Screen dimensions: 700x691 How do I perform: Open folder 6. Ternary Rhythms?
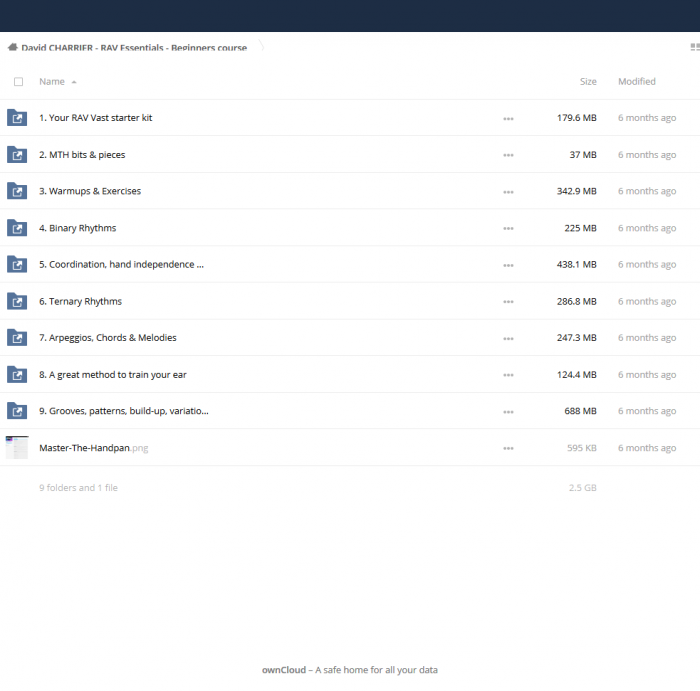[x=80, y=301]
